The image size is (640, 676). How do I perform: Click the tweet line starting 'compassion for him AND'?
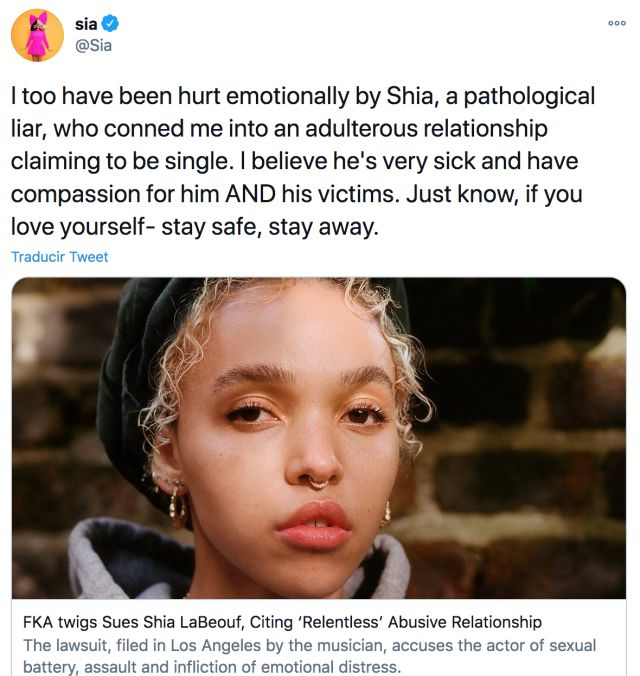(x=297, y=194)
